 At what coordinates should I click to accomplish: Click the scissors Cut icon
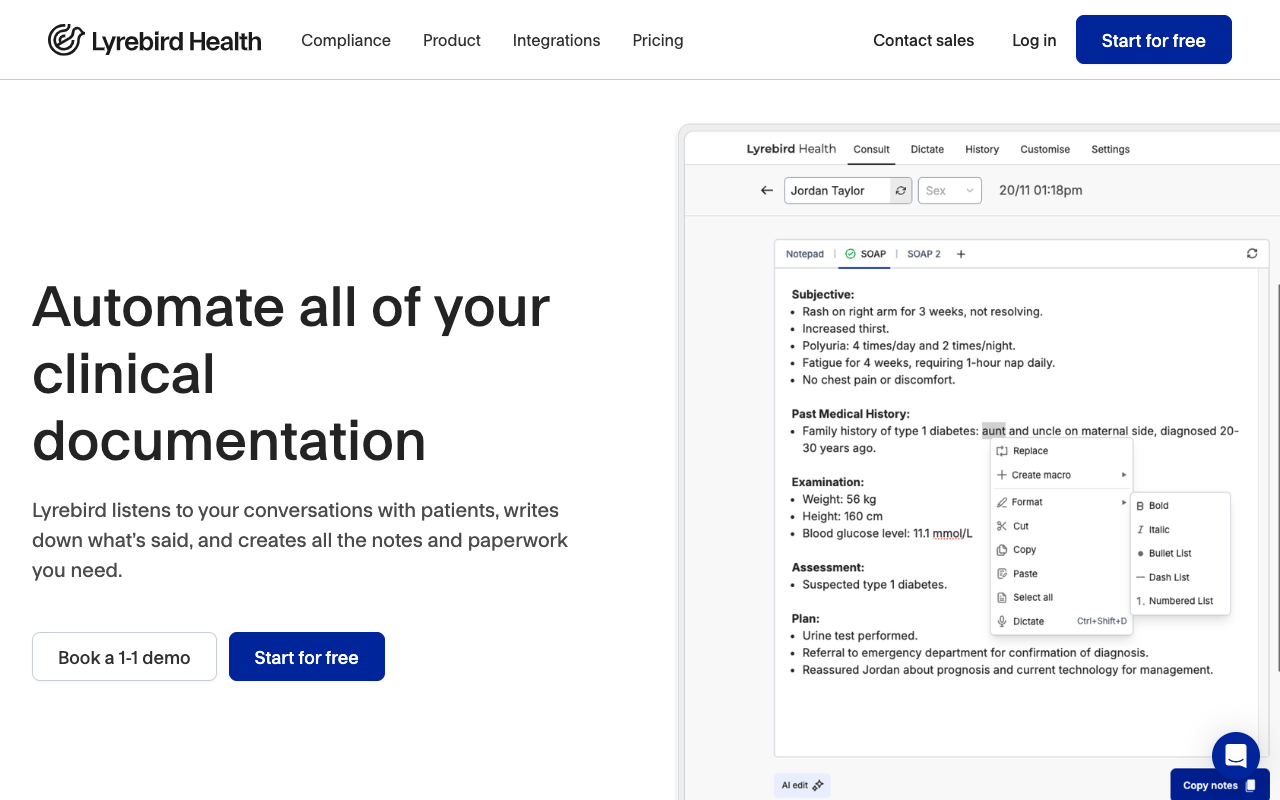[1002, 526]
